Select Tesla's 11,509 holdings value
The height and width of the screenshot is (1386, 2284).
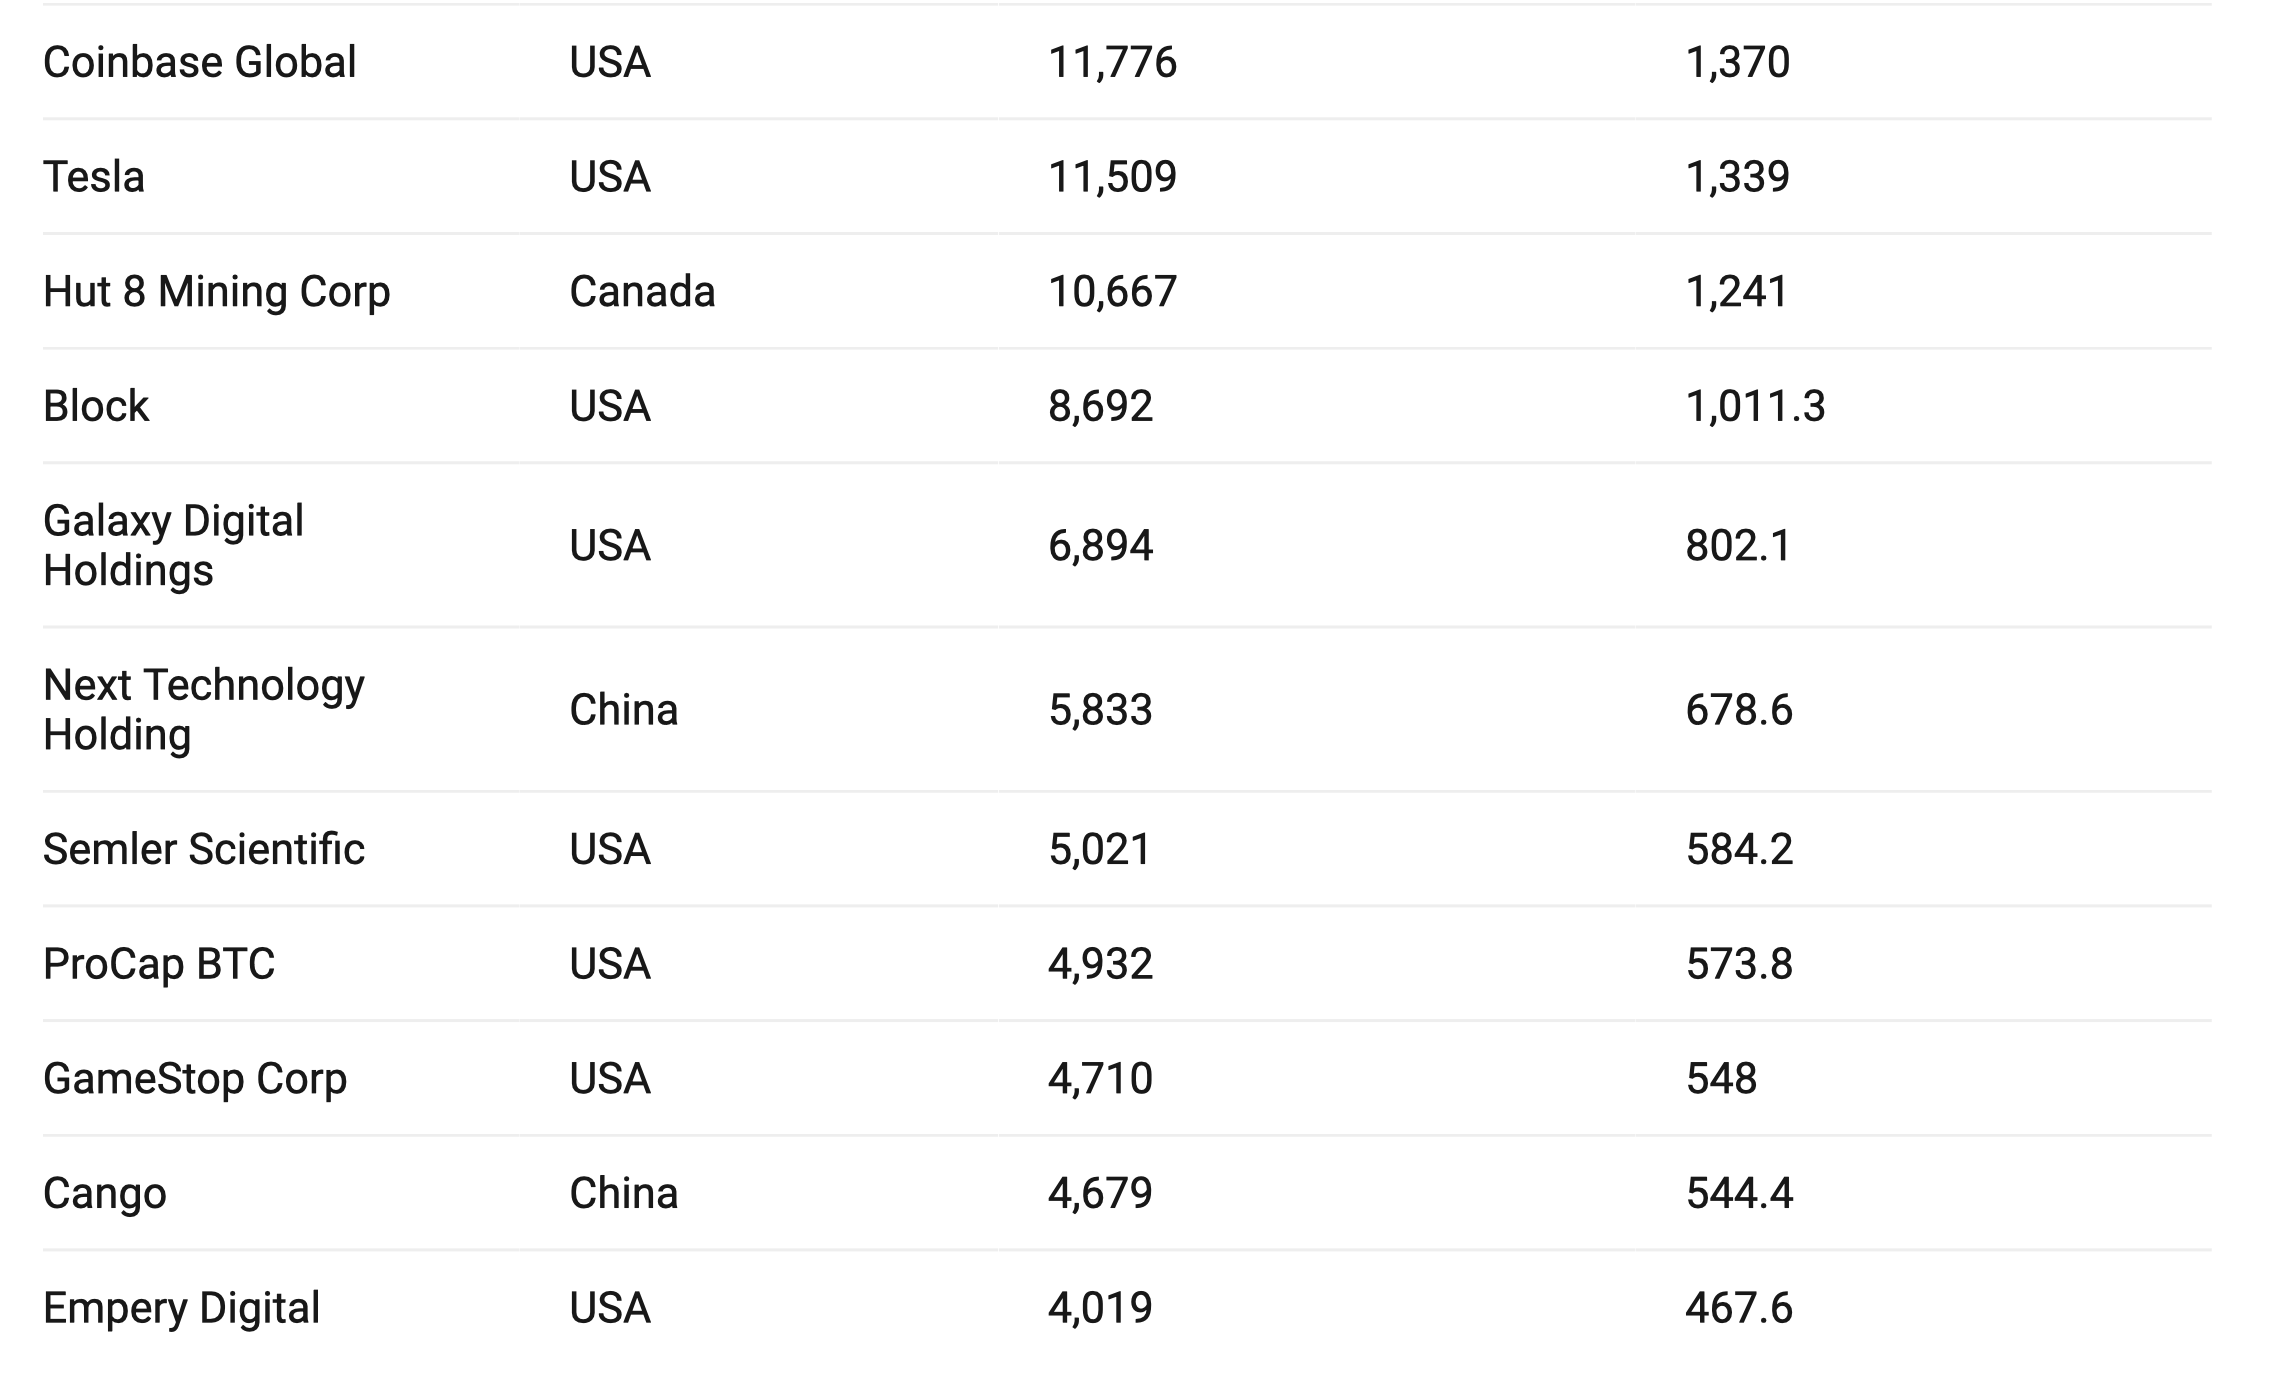1112,177
